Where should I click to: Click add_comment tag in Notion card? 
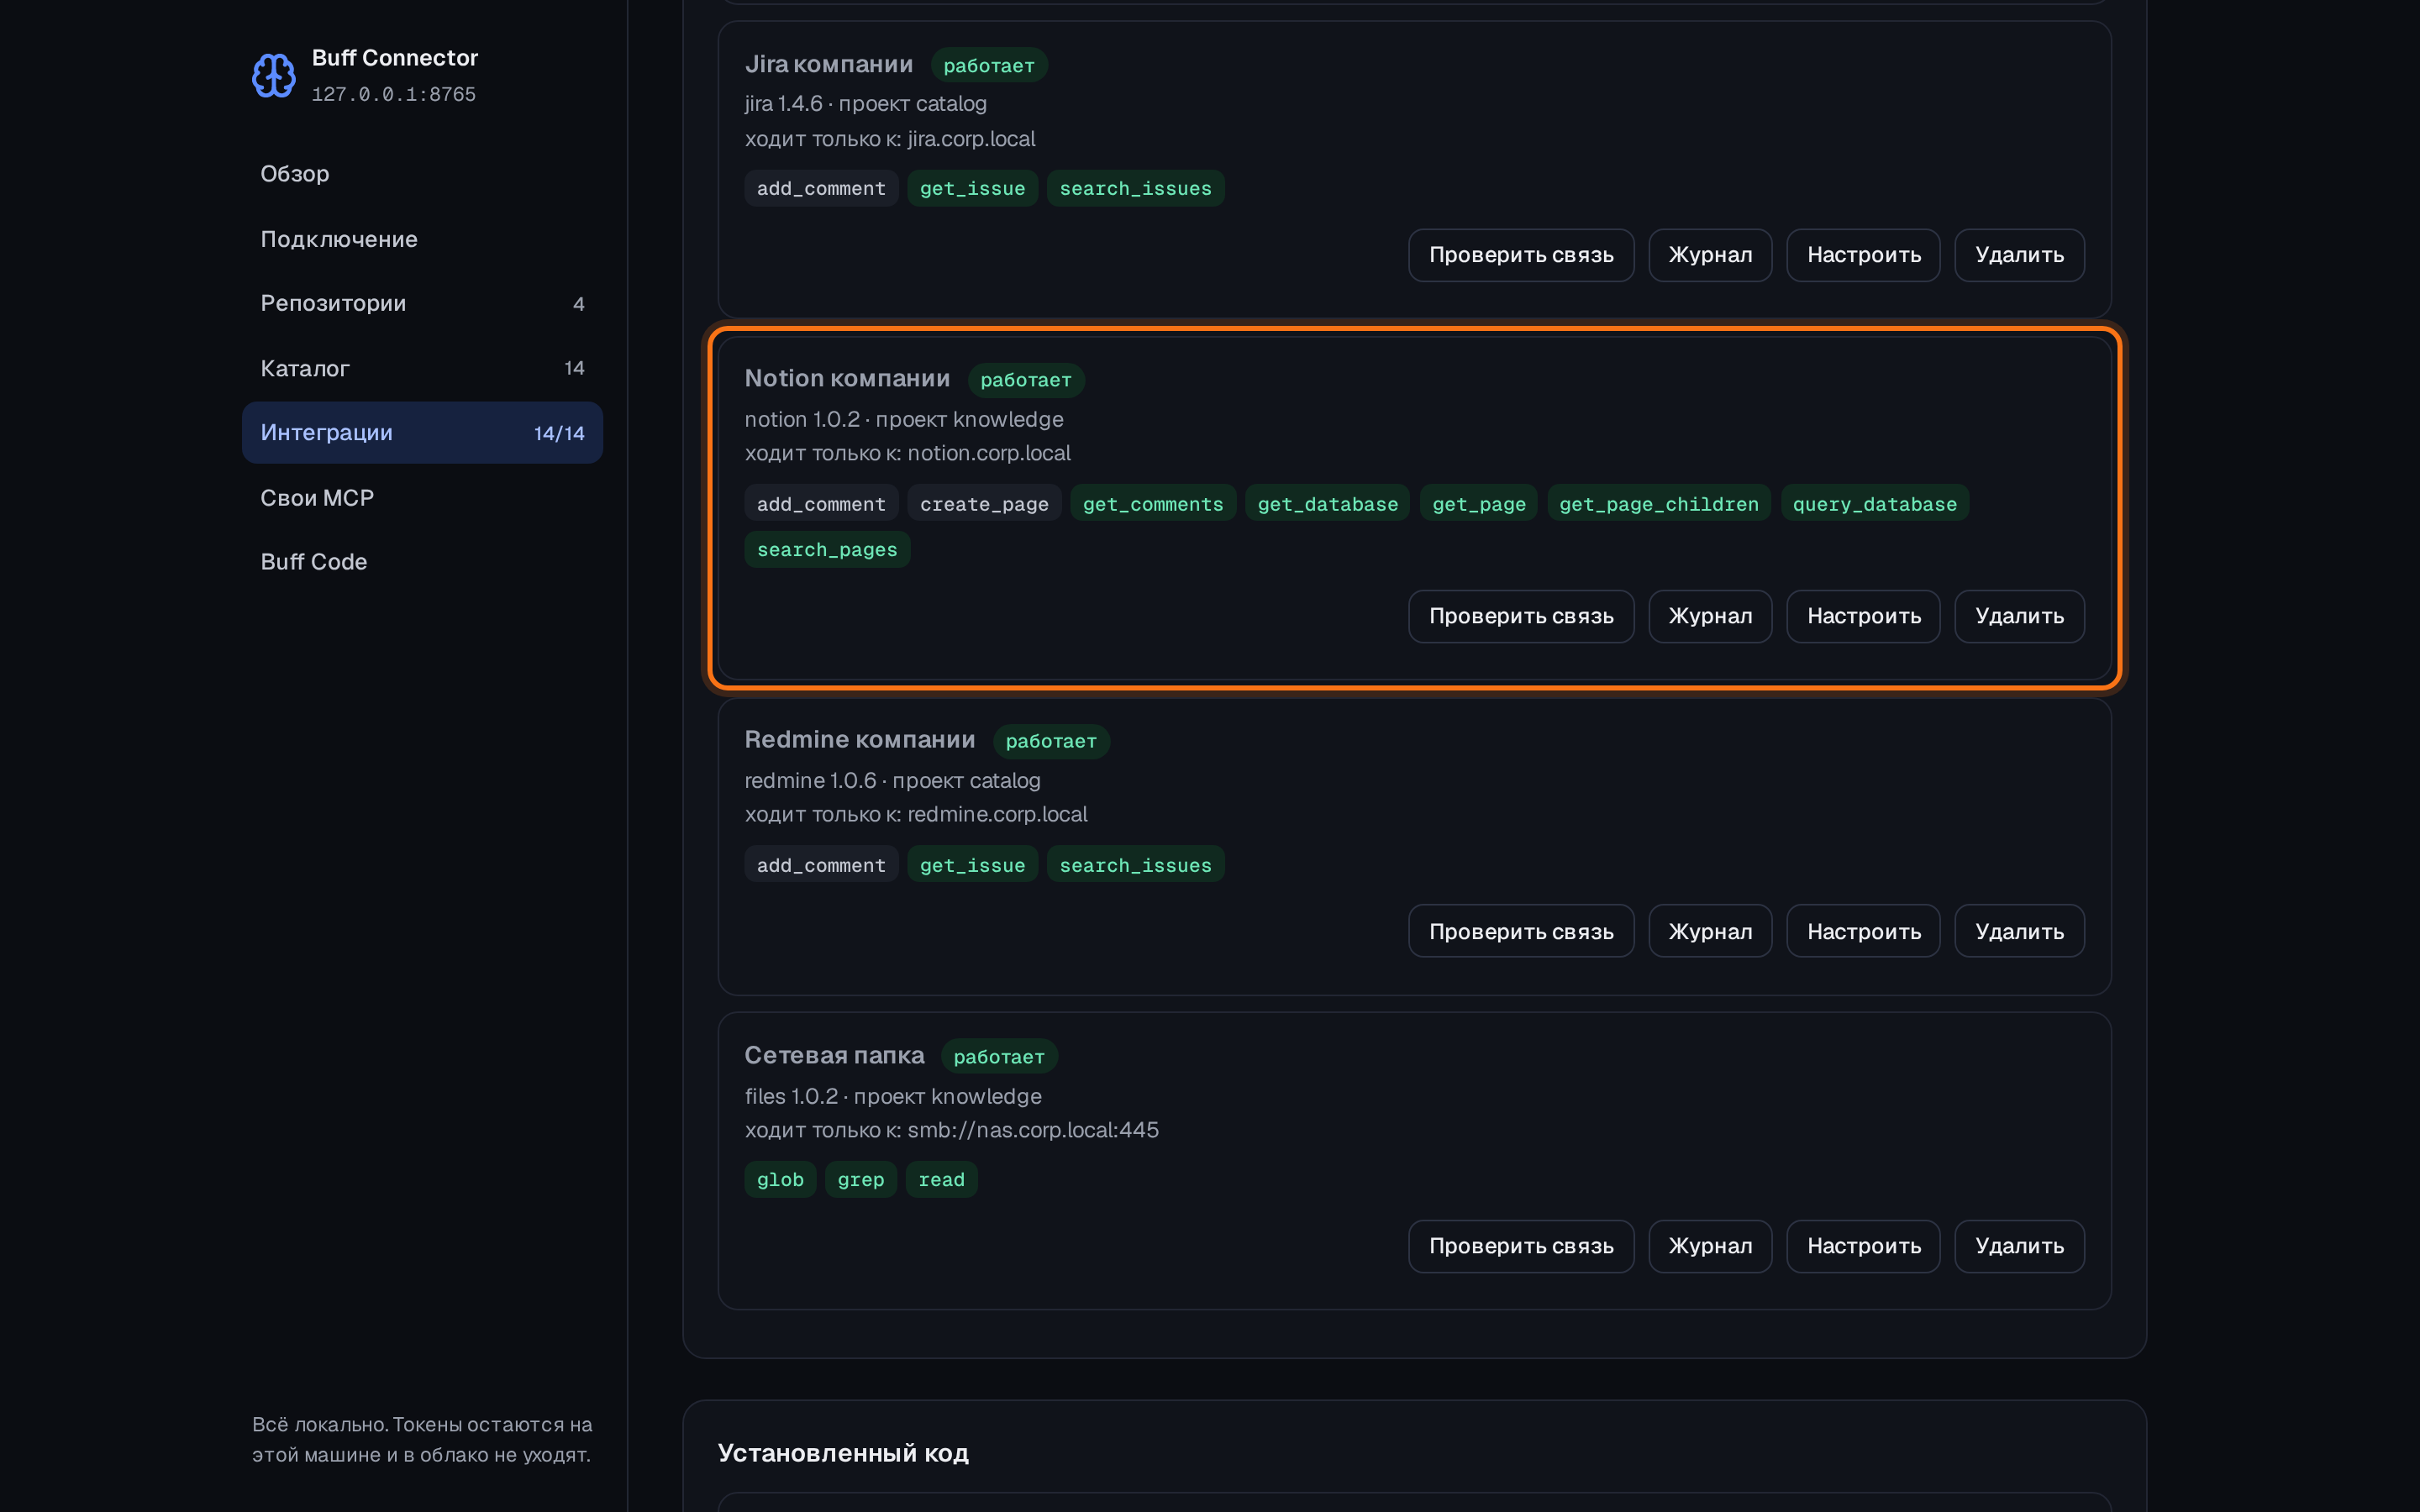tap(821, 504)
